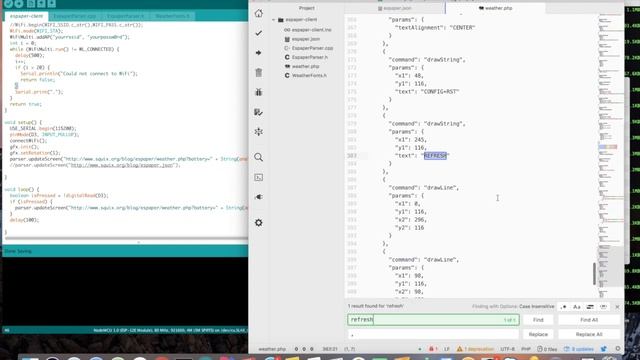
Task: Click the PlatformIO Upload arrow icon
Action: point(258,53)
